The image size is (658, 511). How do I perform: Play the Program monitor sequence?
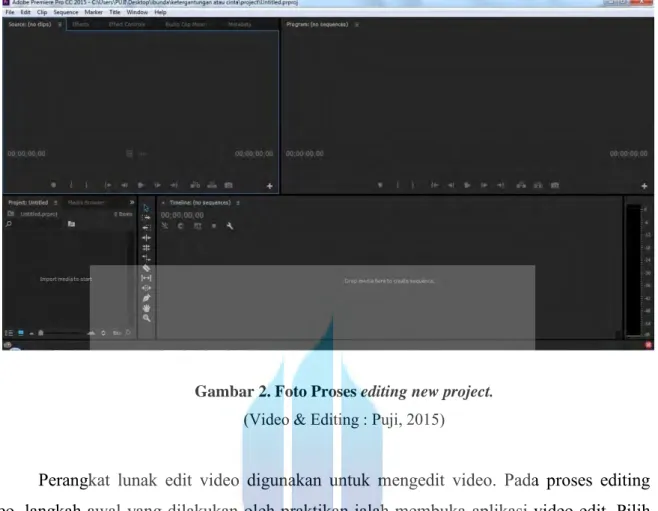467,185
